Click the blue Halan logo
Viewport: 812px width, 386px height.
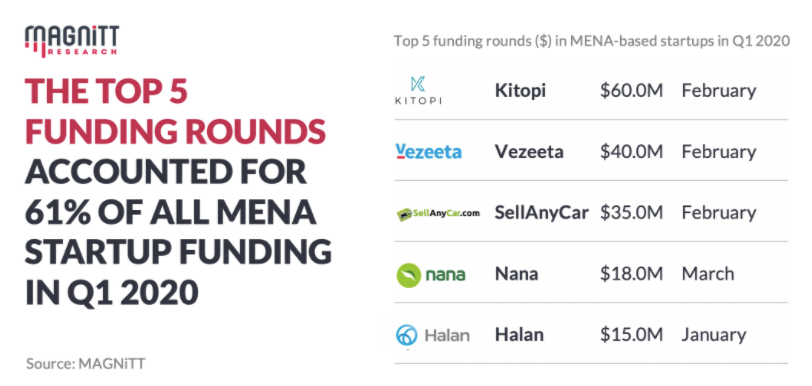pyautogui.click(x=433, y=336)
